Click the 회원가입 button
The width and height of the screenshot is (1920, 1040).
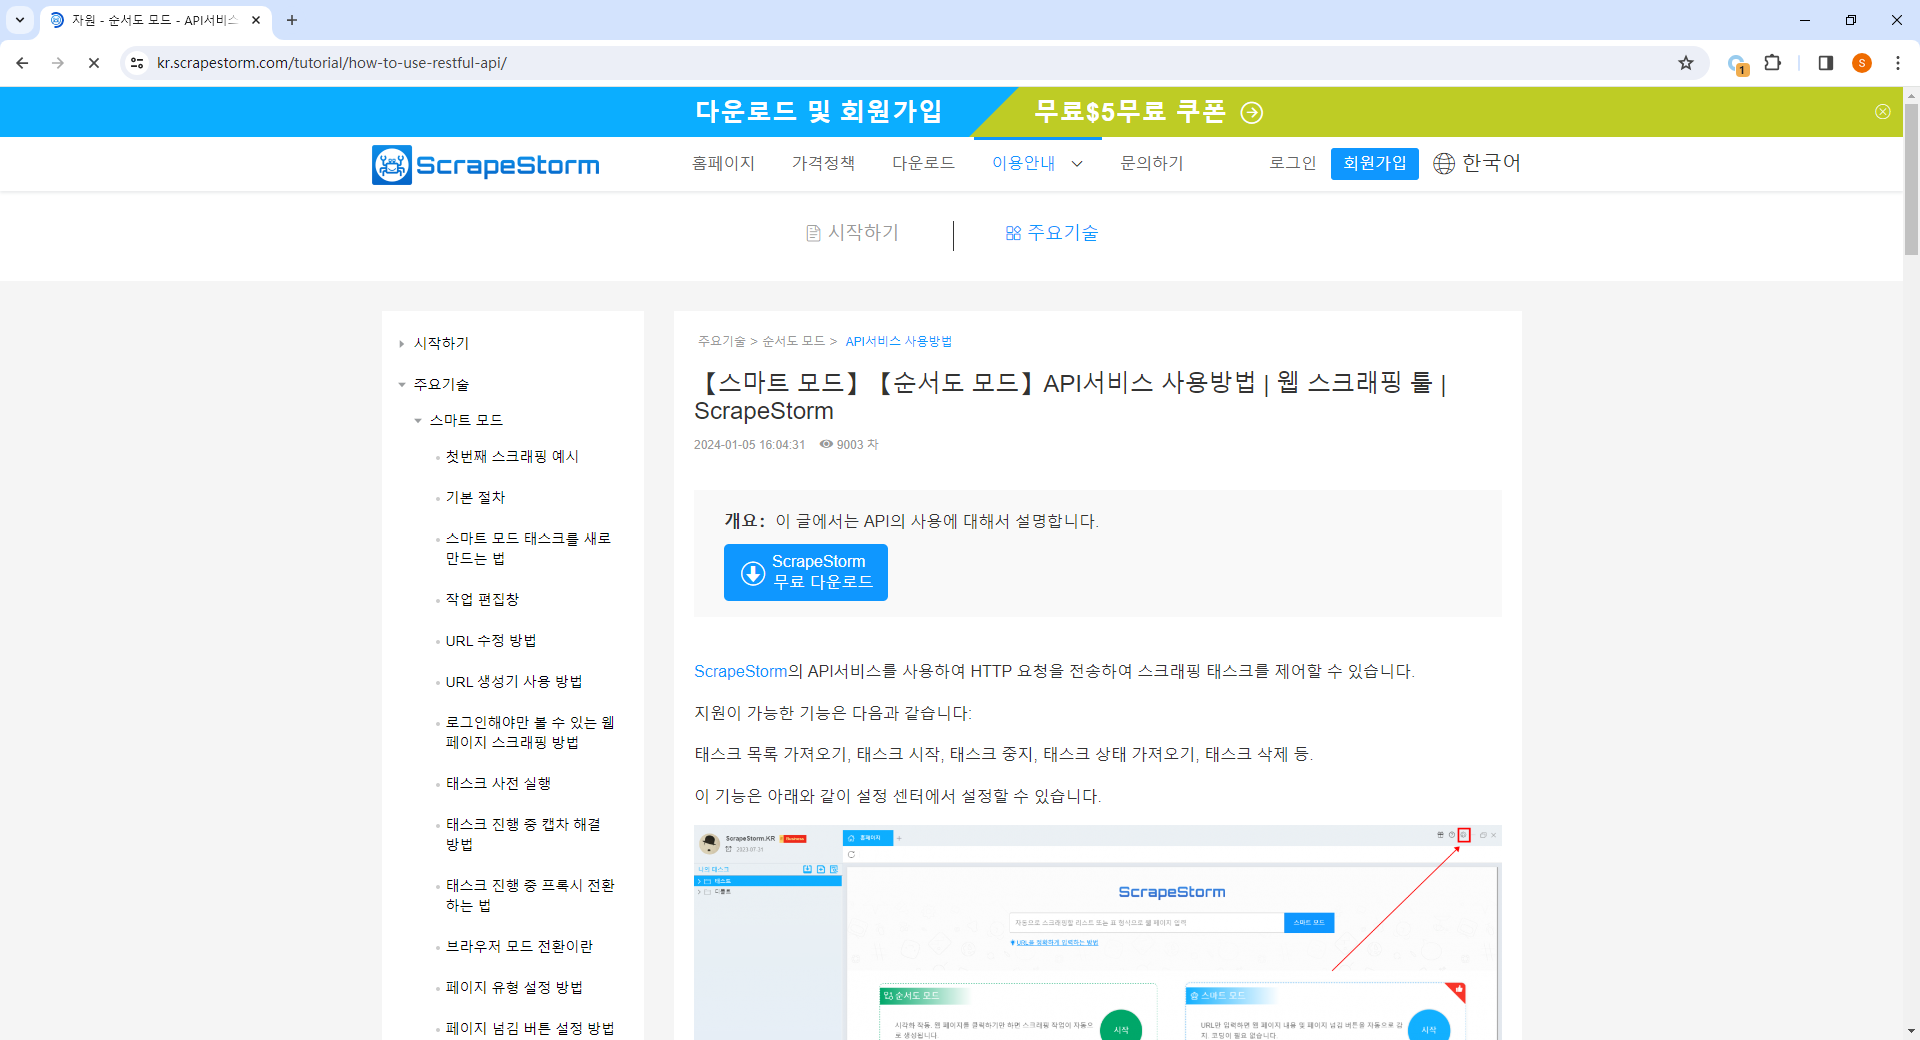coord(1375,163)
